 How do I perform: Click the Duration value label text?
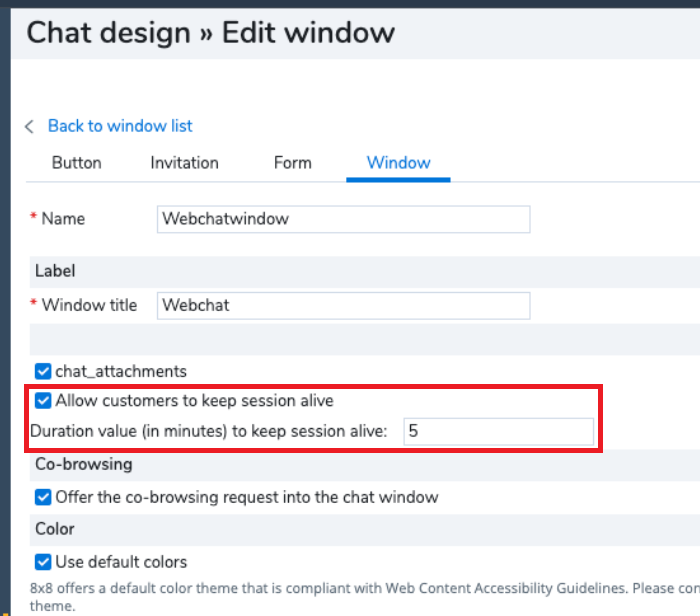point(208,432)
